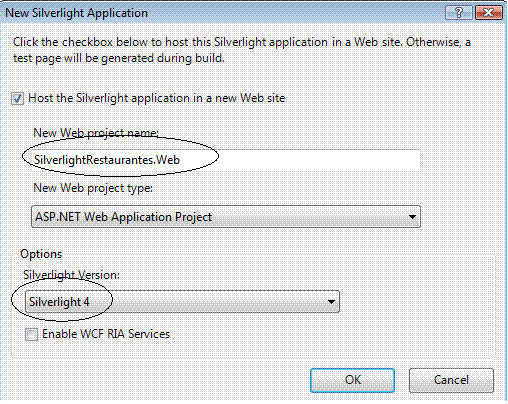Close the New Silverlight Application dialog

pos(489,13)
